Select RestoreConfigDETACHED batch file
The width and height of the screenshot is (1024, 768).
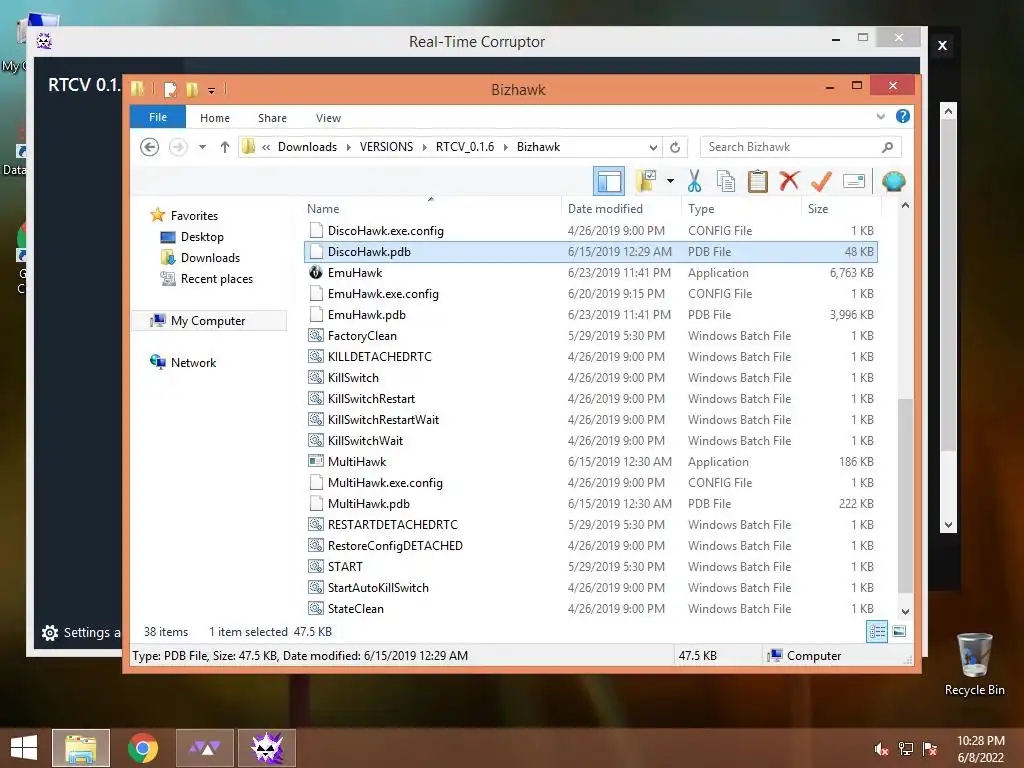click(x=590, y=546)
